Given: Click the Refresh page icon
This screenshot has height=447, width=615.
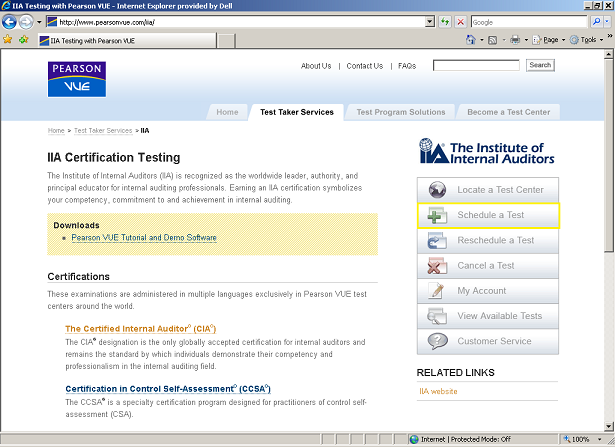Looking at the screenshot, I should tap(444, 21).
